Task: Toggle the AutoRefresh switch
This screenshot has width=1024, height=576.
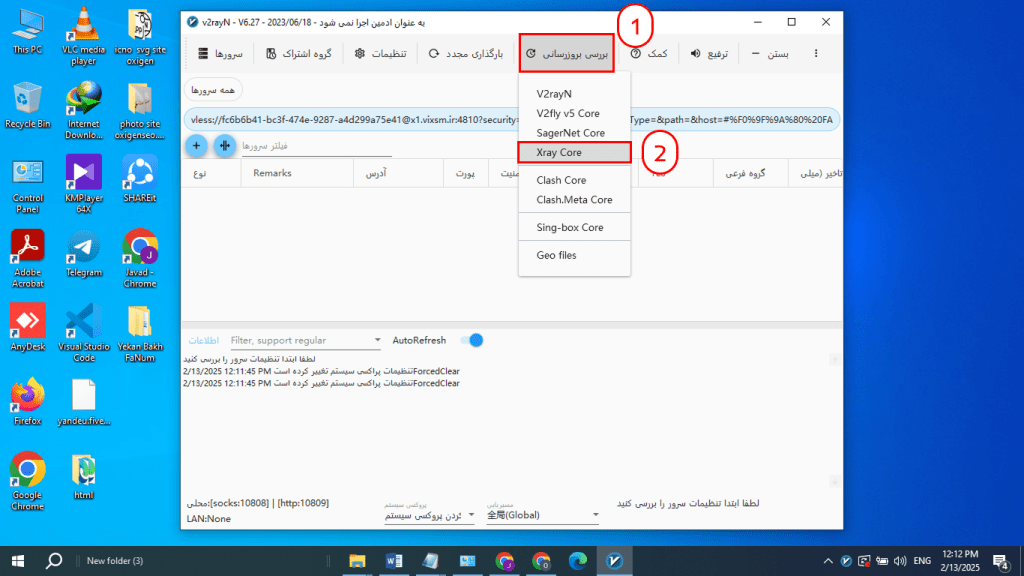Action: (471, 340)
